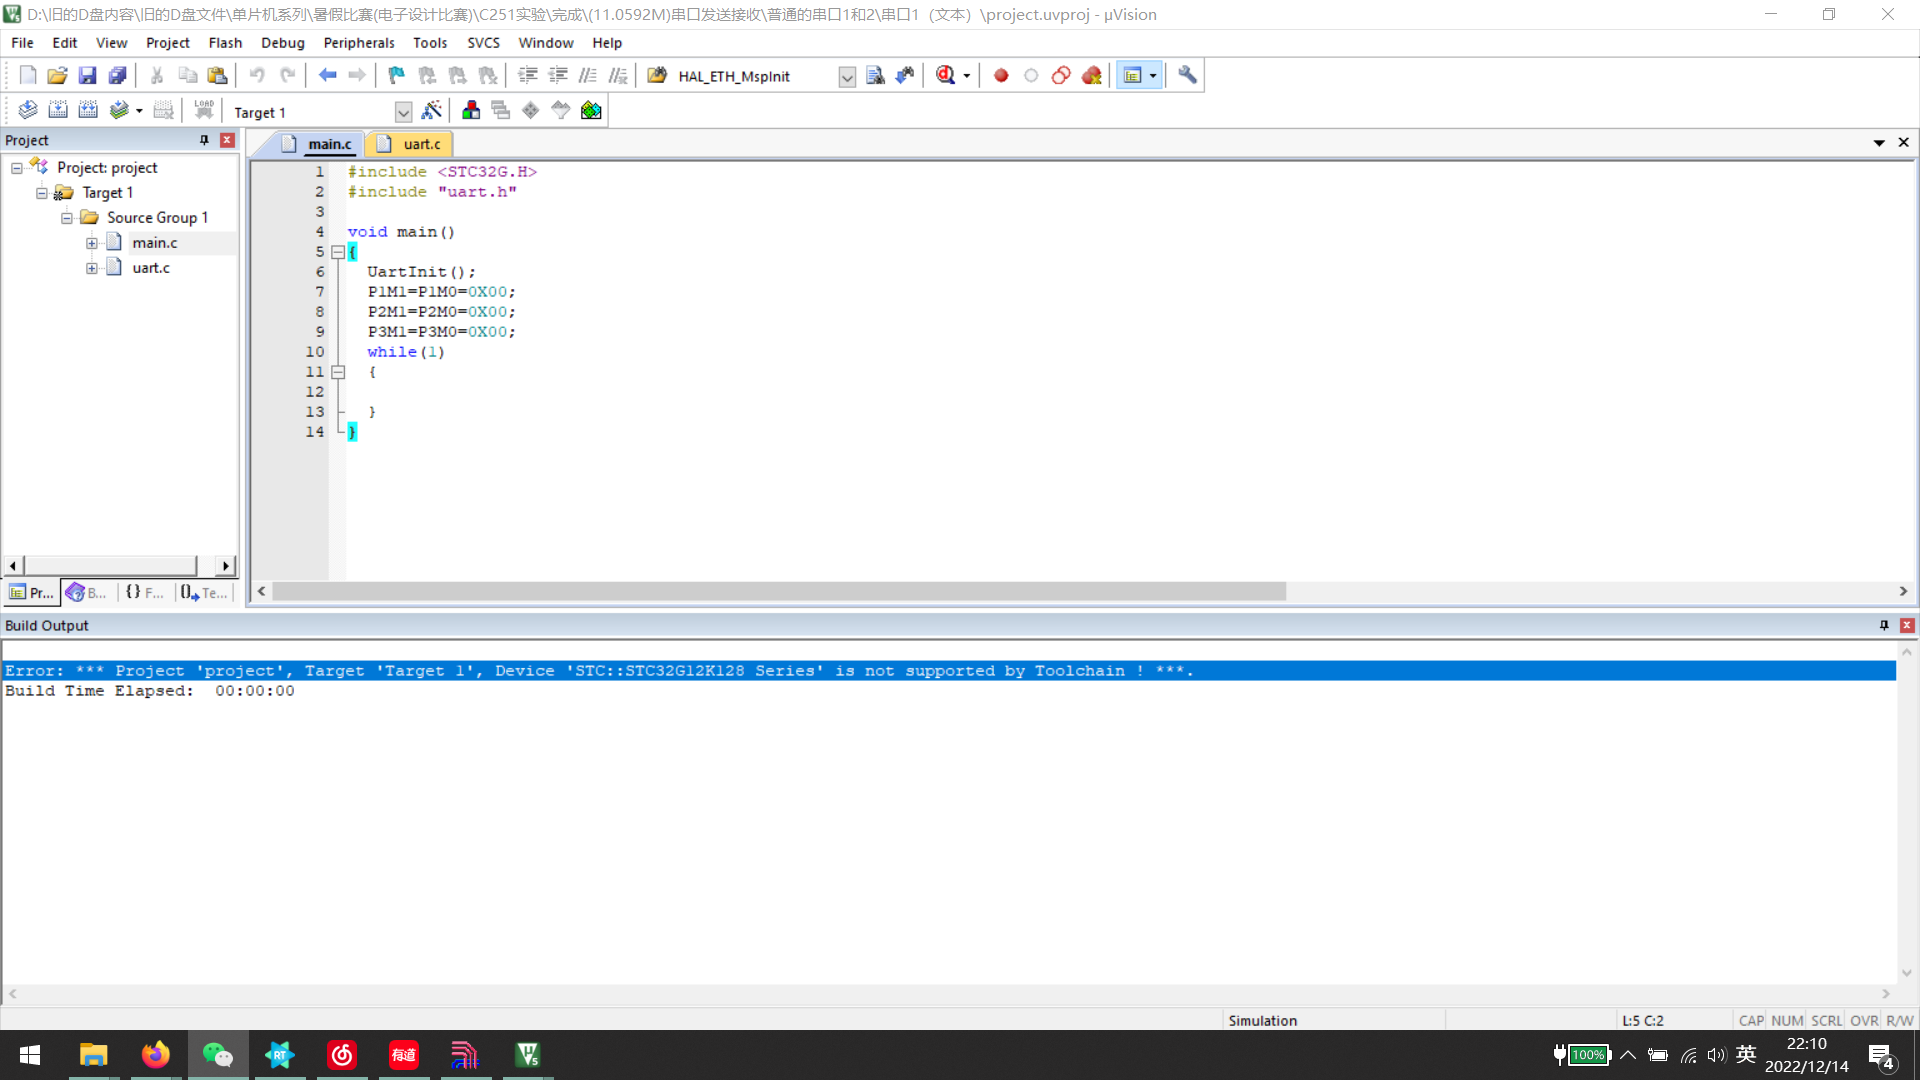Image resolution: width=1920 pixels, height=1080 pixels.
Task: Click Build Output scroll down arrow
Action: point(1907,973)
